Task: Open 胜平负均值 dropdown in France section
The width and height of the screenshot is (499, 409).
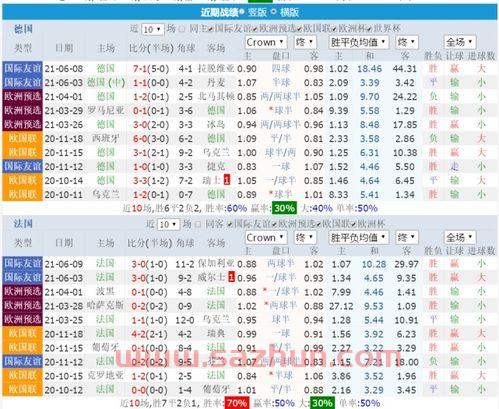Action: [x=358, y=238]
